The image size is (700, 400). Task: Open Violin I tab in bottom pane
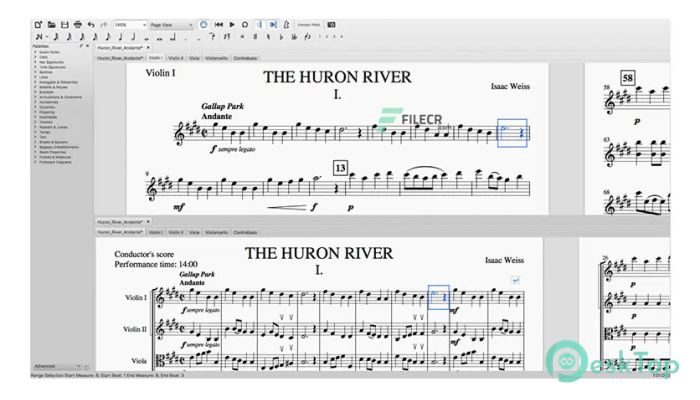[155, 232]
